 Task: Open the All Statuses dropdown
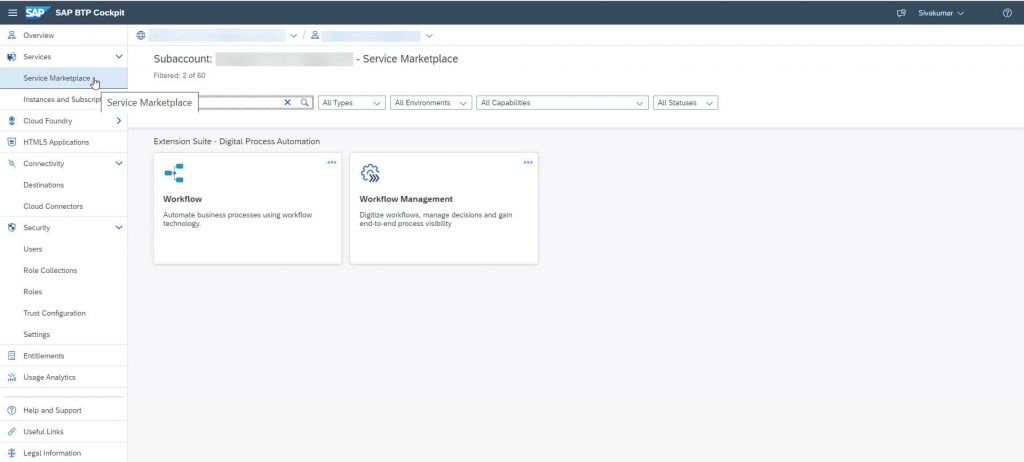[x=686, y=103]
